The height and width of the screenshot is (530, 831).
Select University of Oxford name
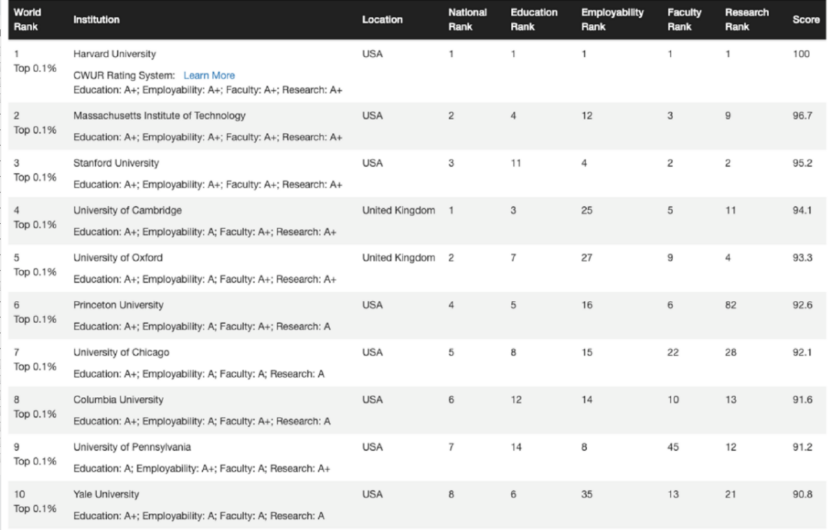click(x=118, y=258)
